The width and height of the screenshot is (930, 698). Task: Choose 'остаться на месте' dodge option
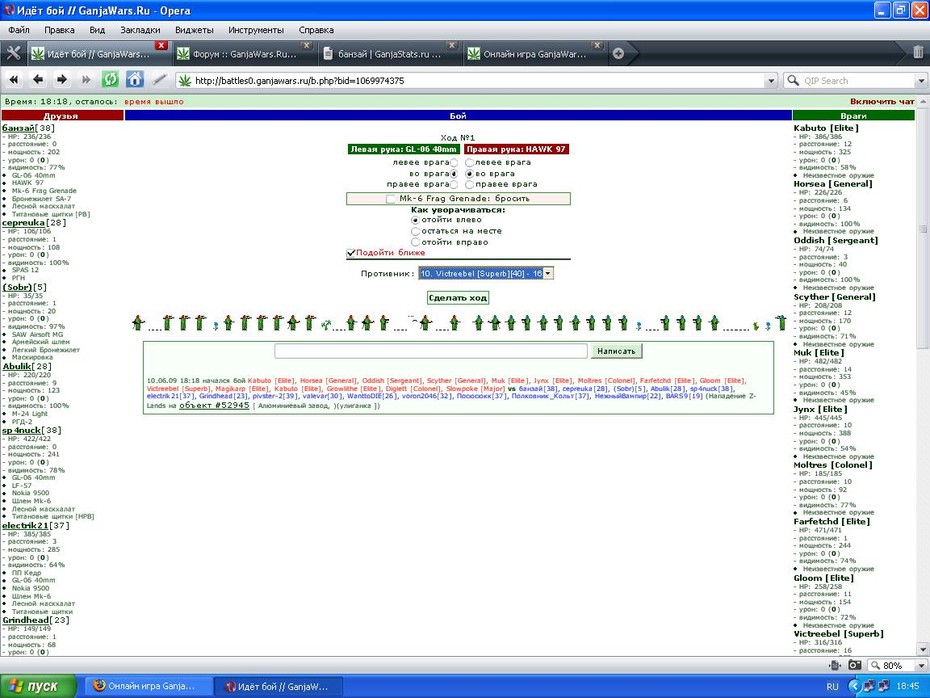(415, 231)
